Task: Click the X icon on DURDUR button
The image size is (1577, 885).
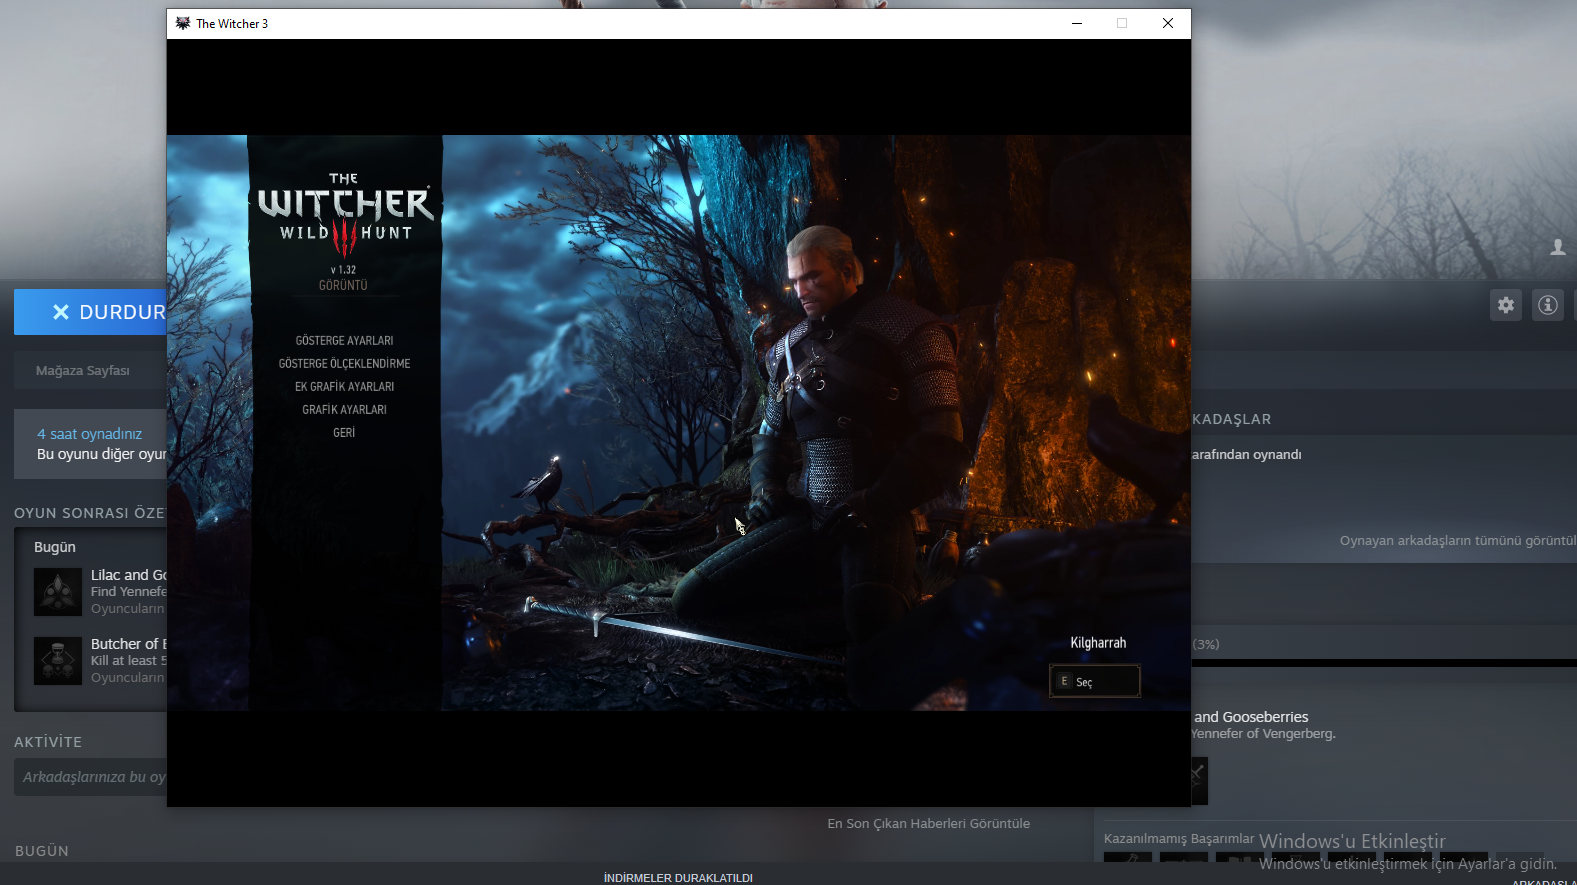Action: [61, 312]
